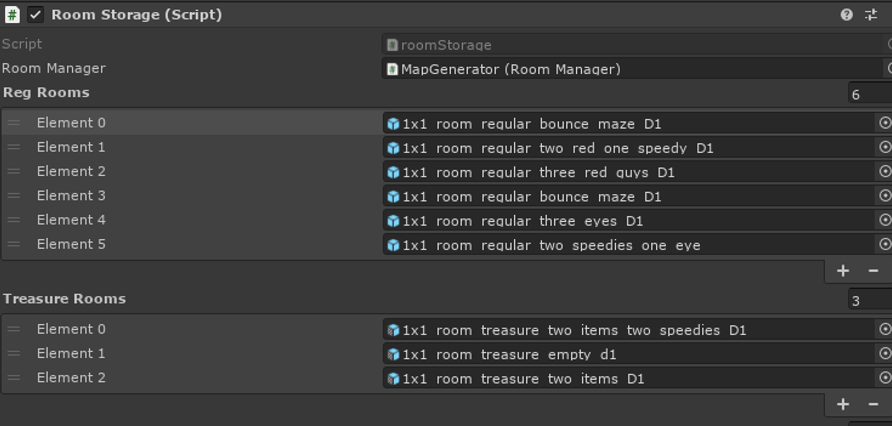Image resolution: width=892 pixels, height=426 pixels.
Task: Click the Room Storage script hash icon
Action: (x=12, y=15)
